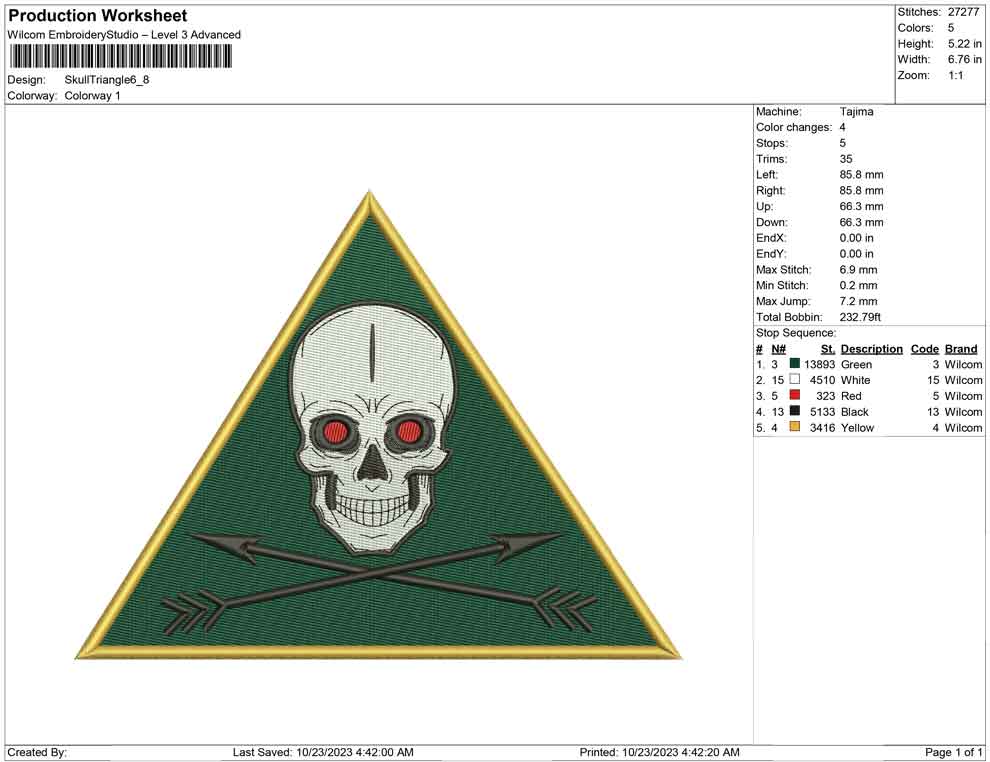Click the 'Black' description in row 4
The width and height of the screenshot is (990, 762).
pos(855,412)
